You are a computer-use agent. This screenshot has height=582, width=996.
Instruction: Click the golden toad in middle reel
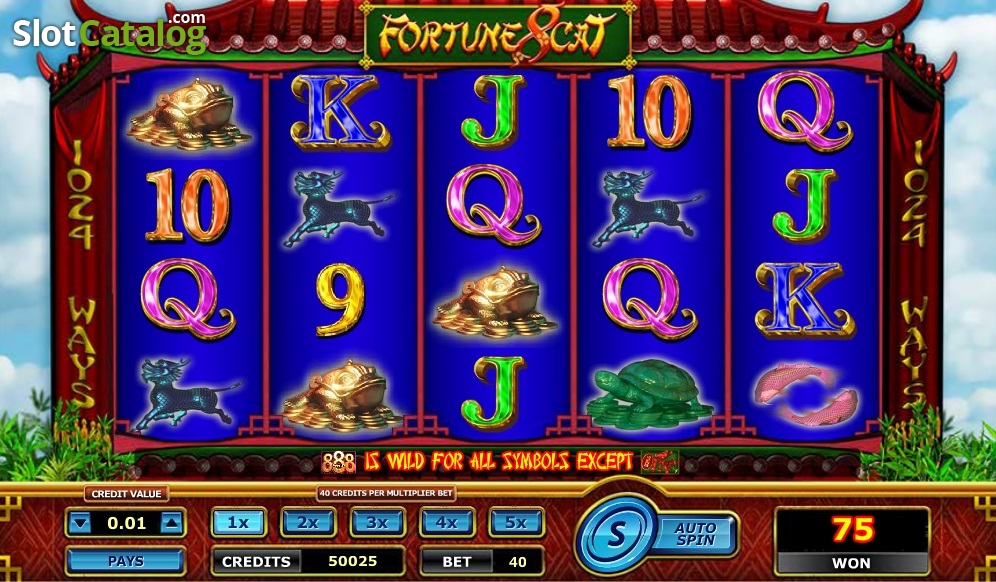[495, 301]
